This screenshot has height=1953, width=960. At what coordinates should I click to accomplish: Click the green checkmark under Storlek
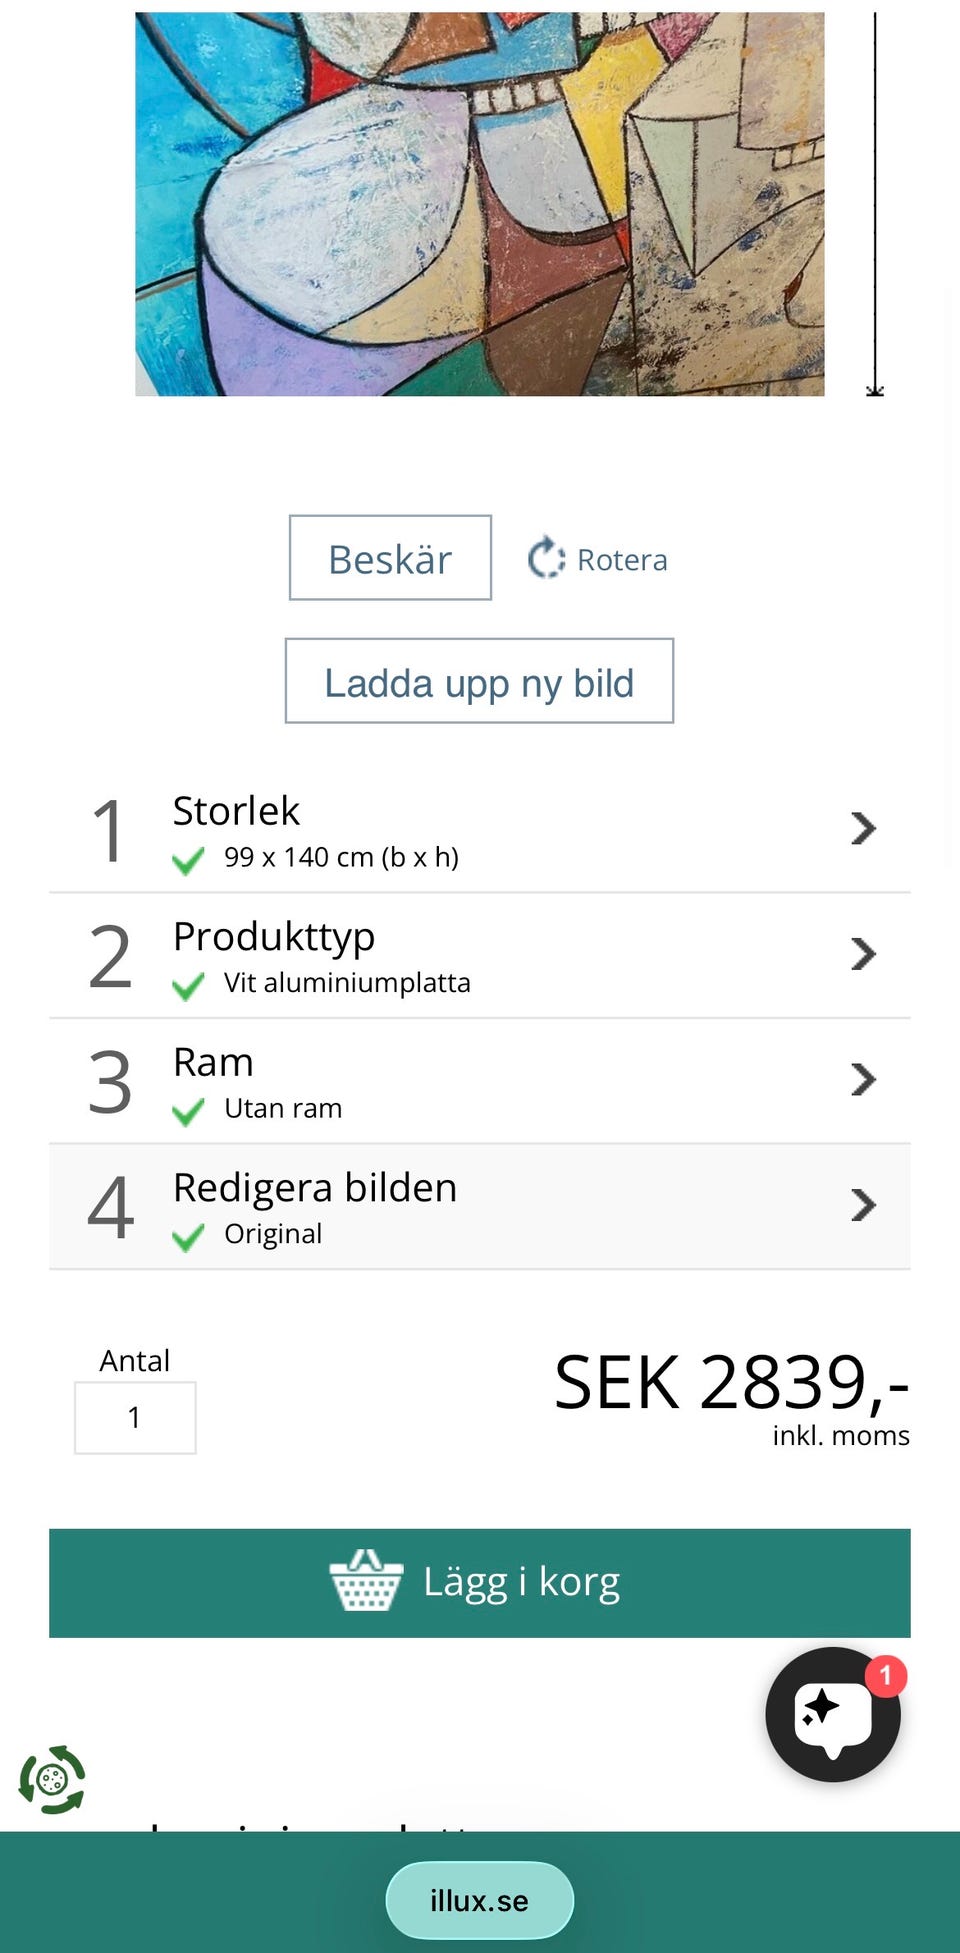click(188, 860)
